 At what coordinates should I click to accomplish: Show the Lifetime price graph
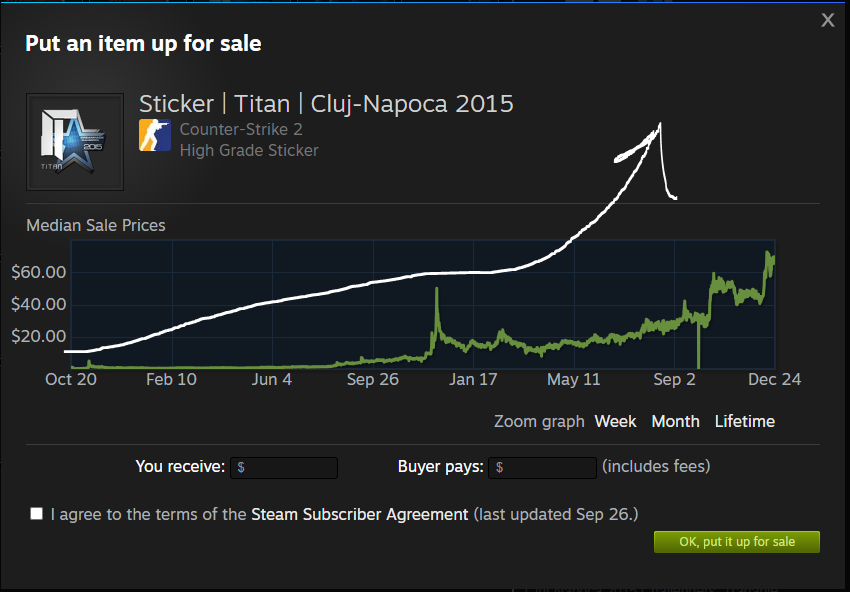coord(744,422)
